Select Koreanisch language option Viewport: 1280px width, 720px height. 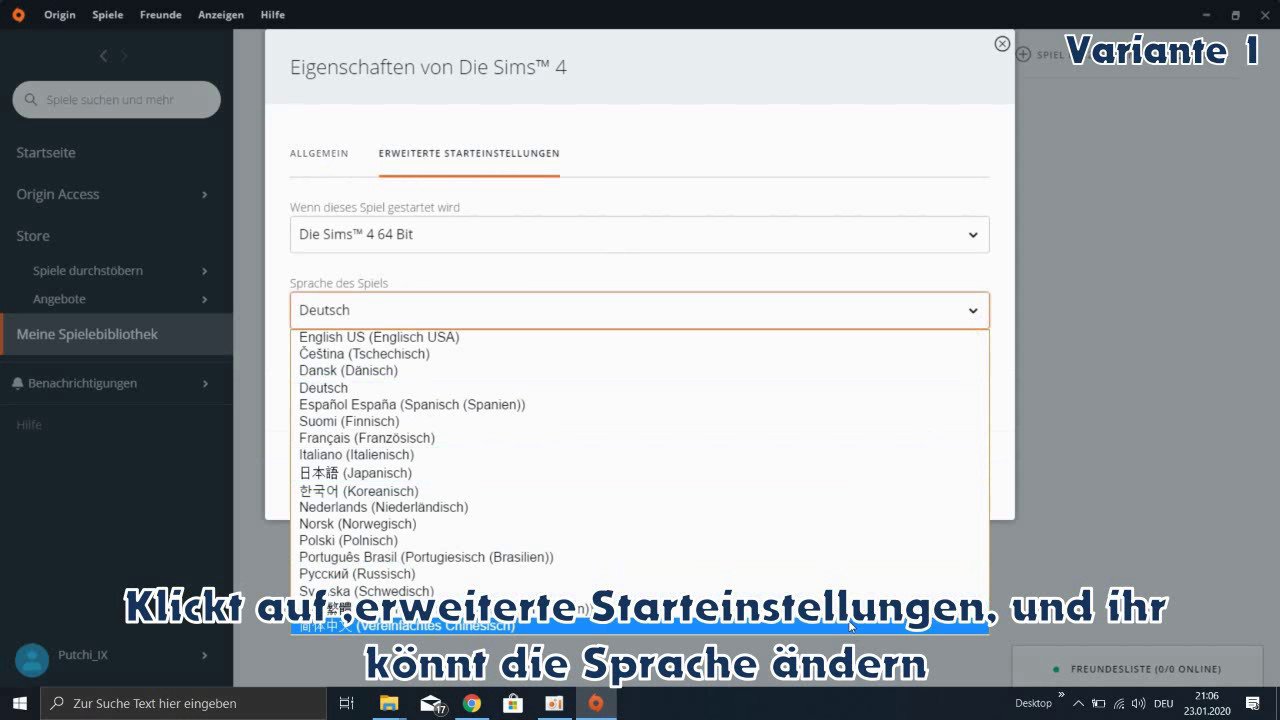[x=639, y=491]
